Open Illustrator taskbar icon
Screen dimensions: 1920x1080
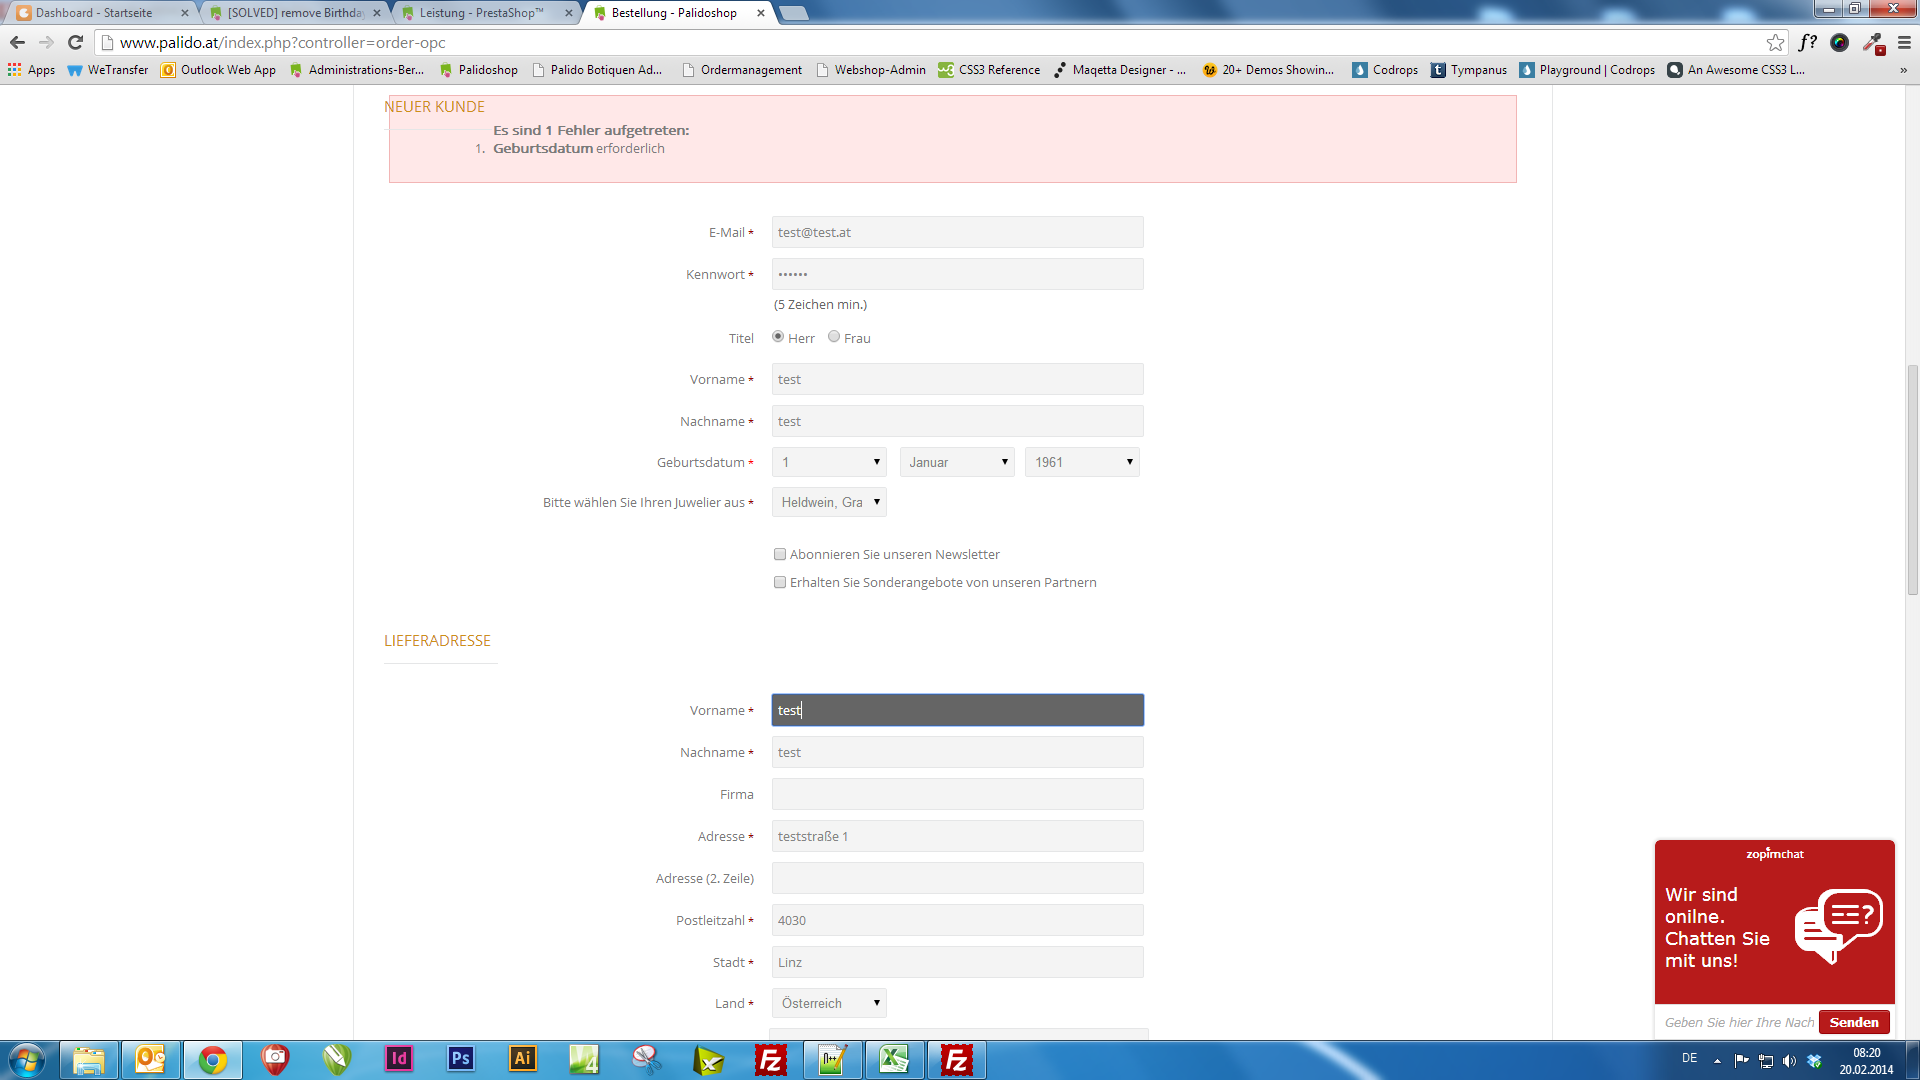pyautogui.click(x=522, y=1059)
